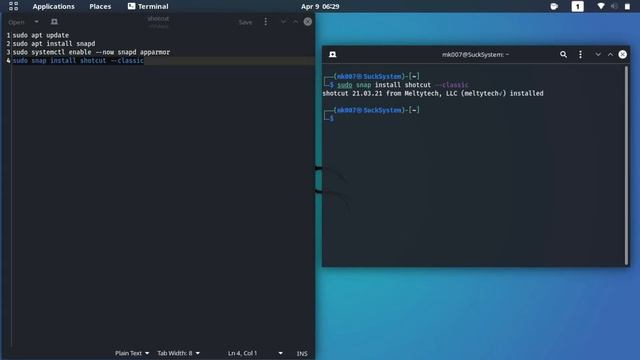Open the Places menu

tap(100, 7)
